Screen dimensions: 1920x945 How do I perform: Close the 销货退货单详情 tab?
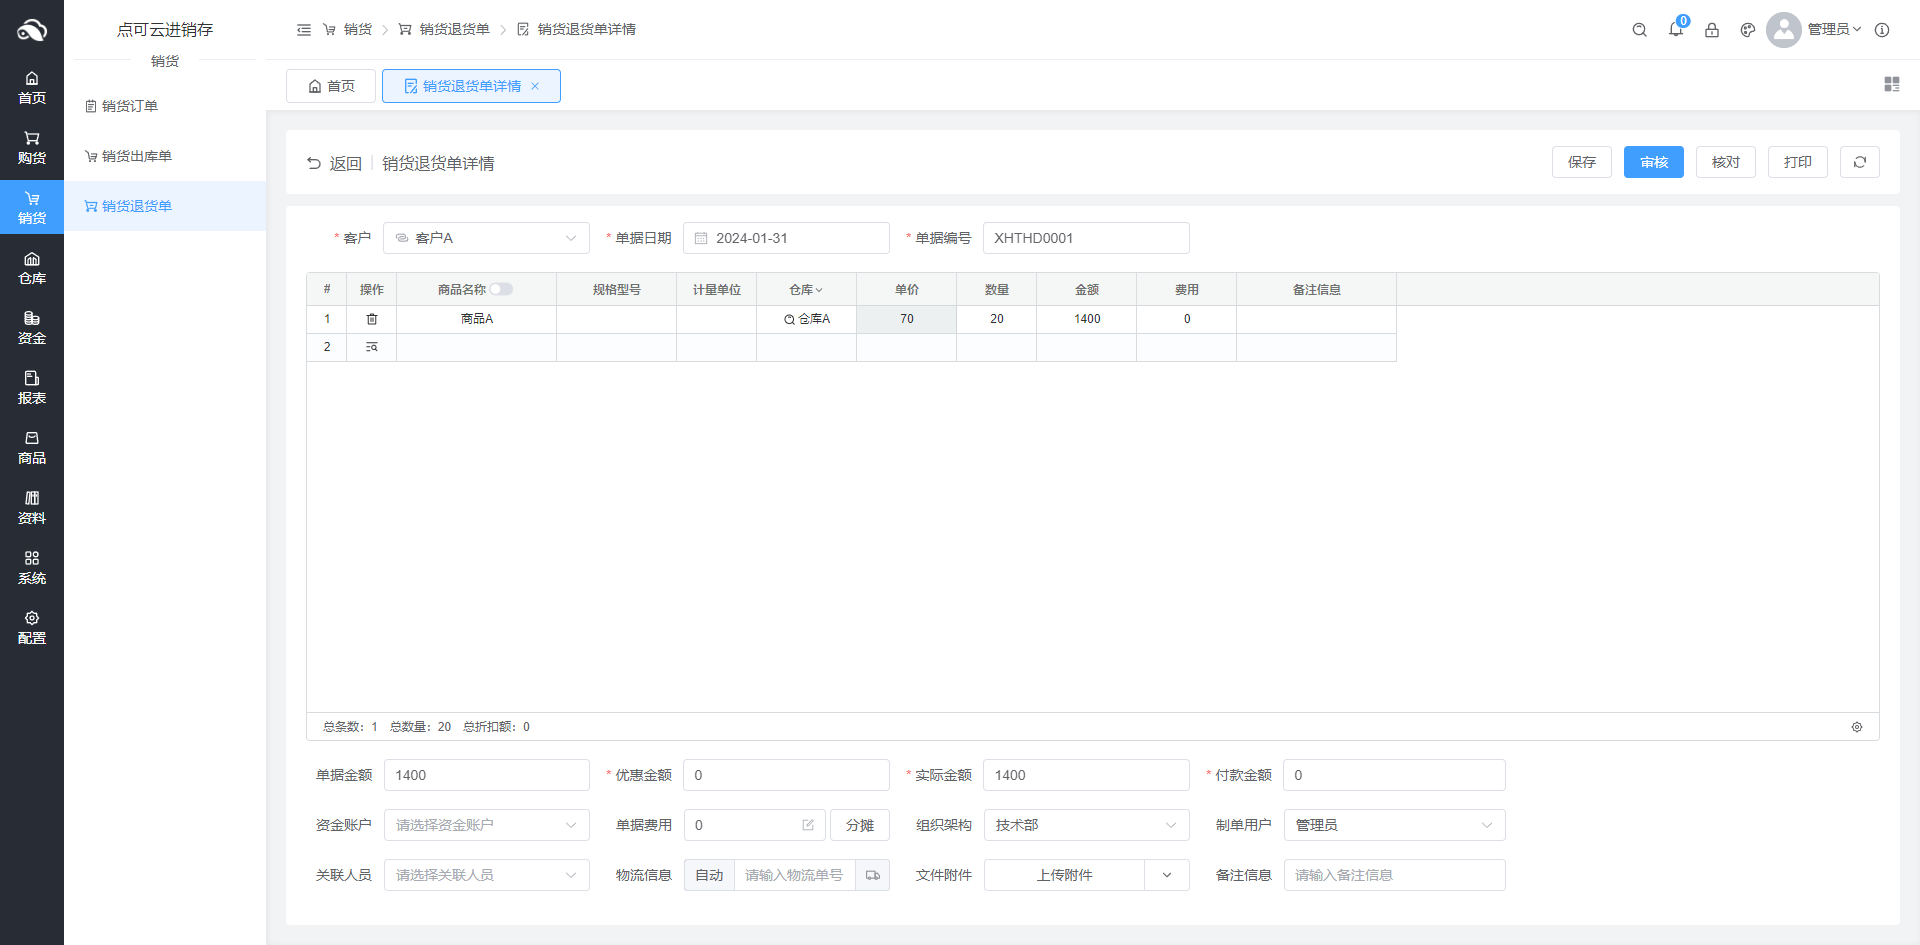[535, 86]
